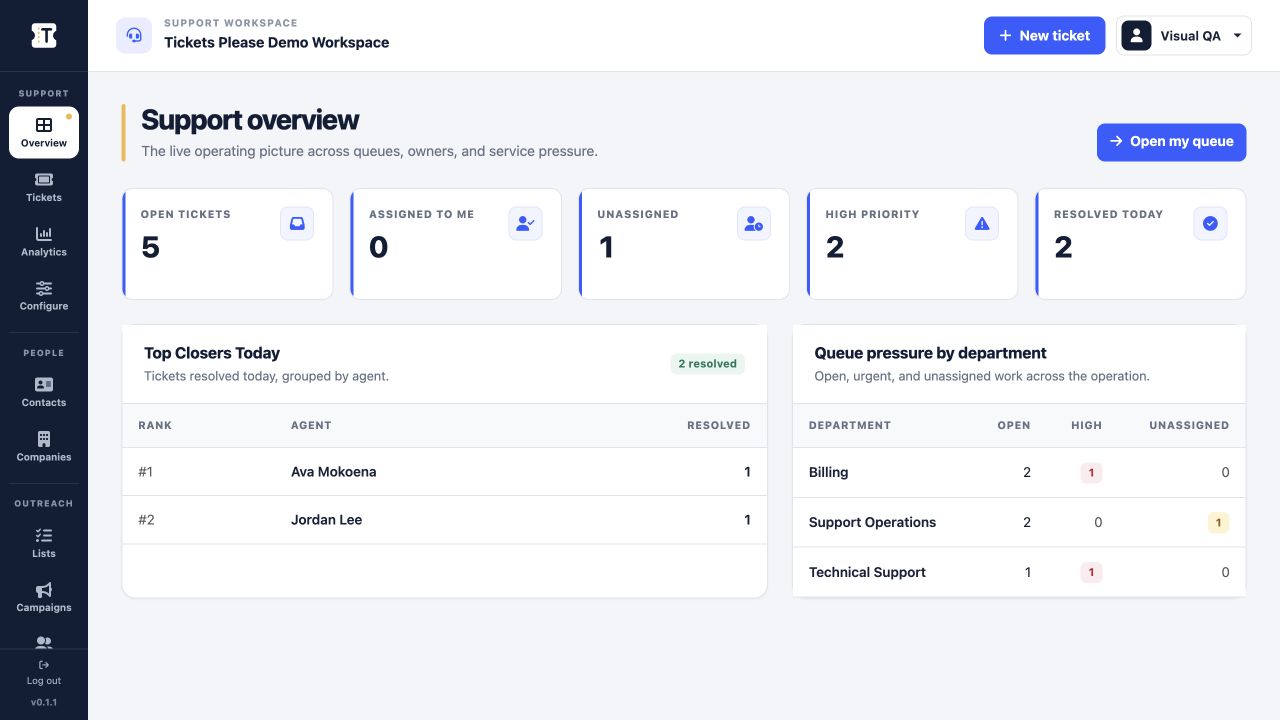Click Tickets Please Demo Workspace title
Viewport: 1280px width, 720px height.
(x=277, y=43)
